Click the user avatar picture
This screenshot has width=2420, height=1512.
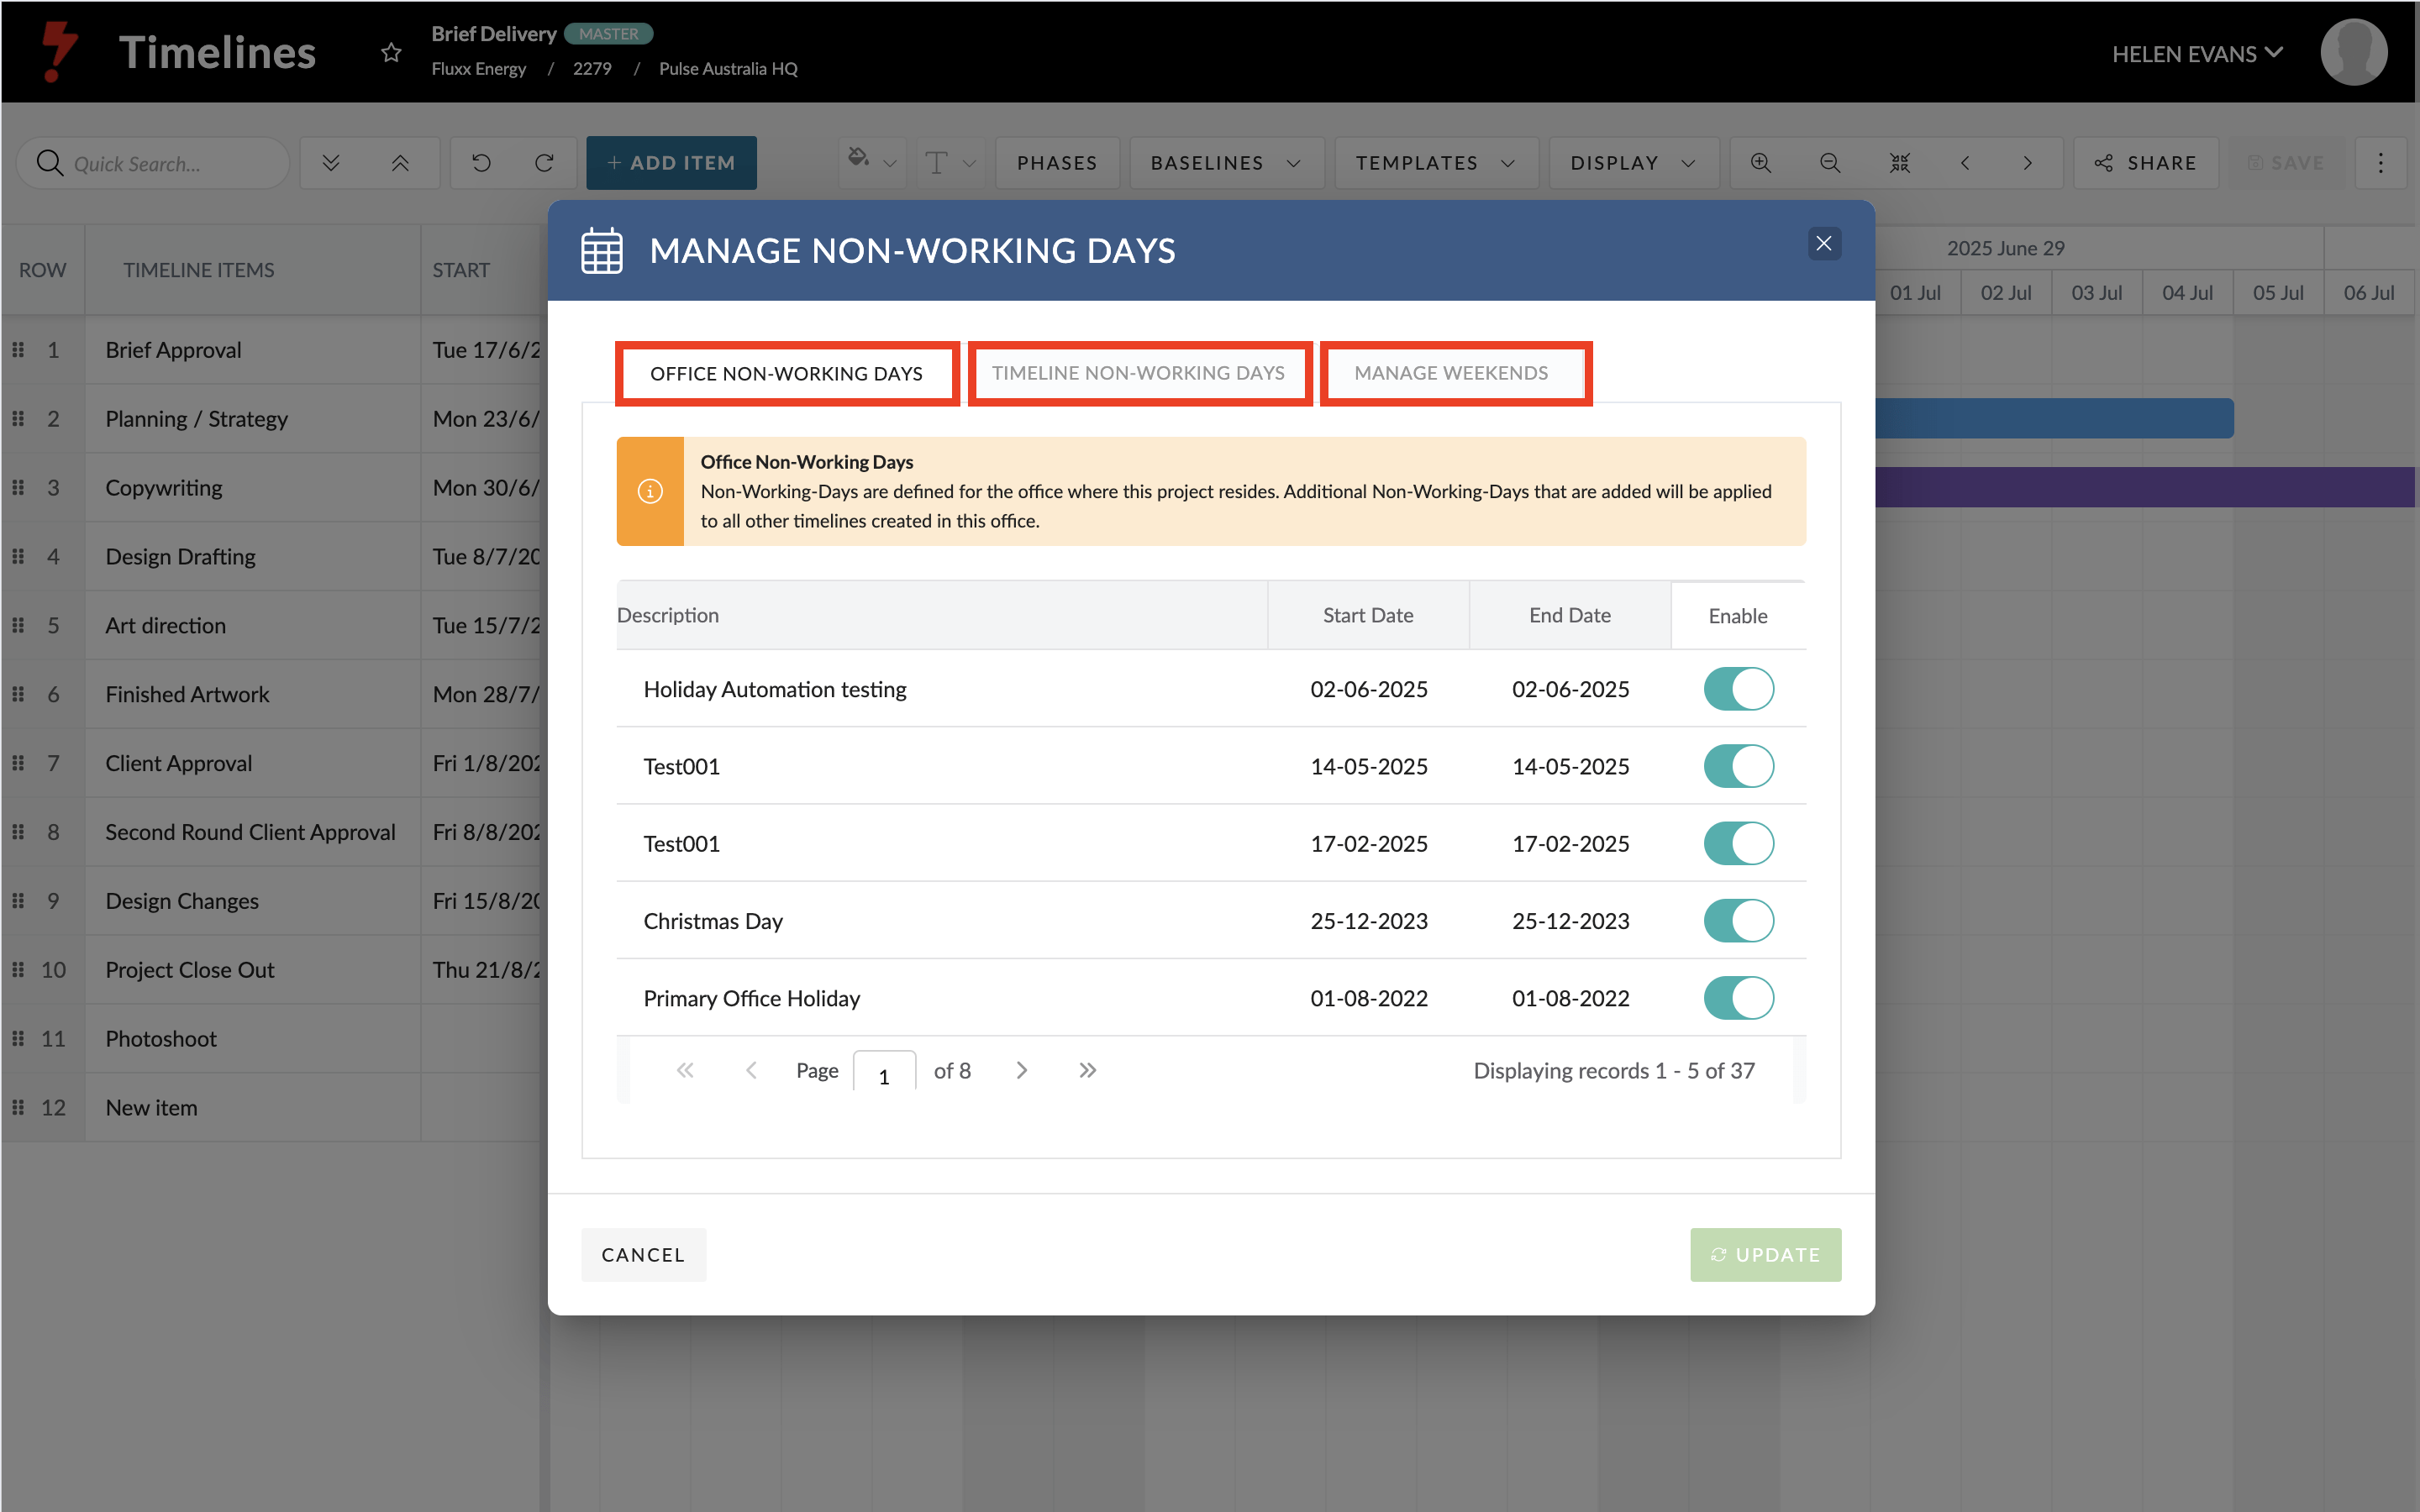click(2353, 52)
